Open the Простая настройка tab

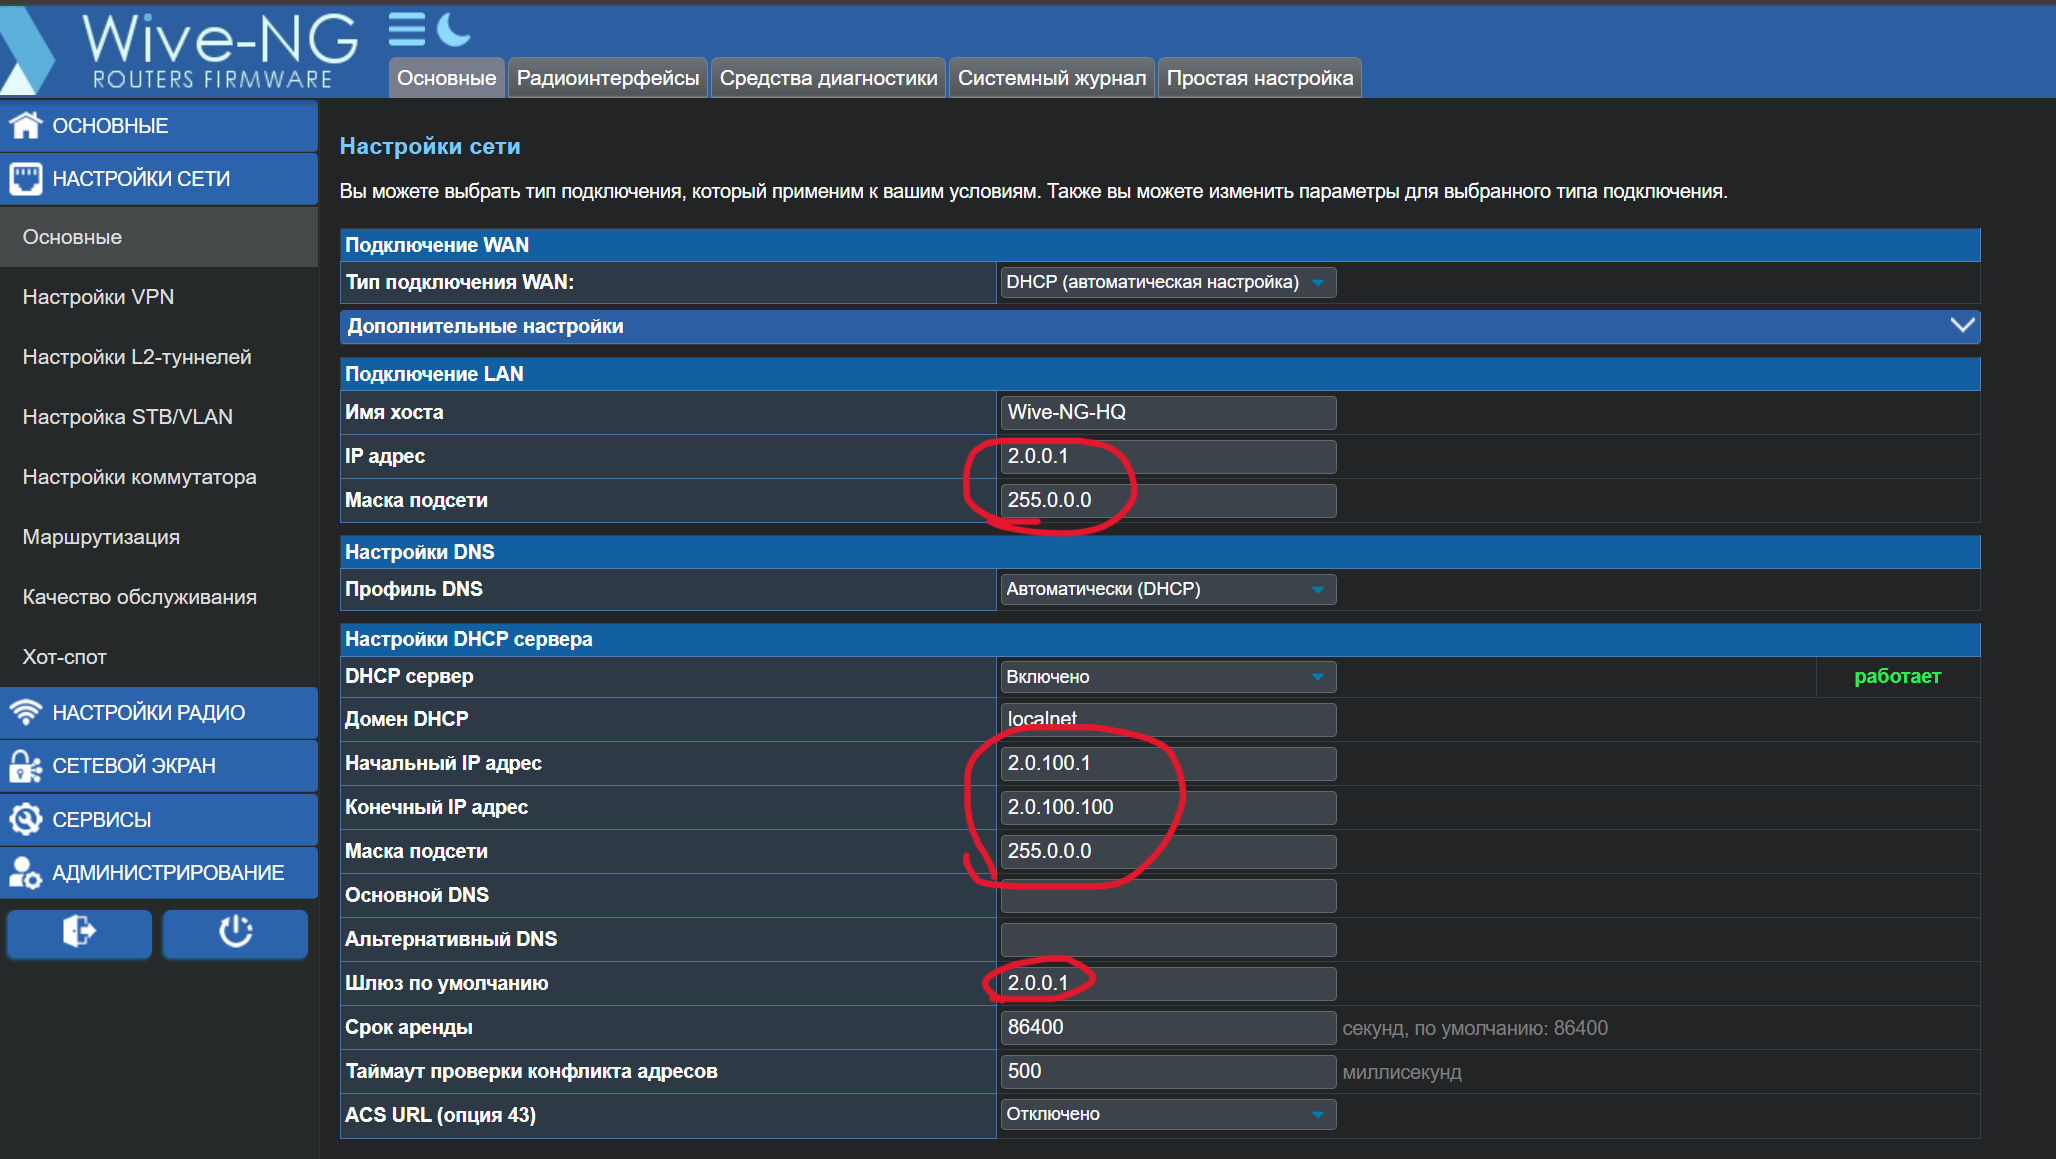1260,78
